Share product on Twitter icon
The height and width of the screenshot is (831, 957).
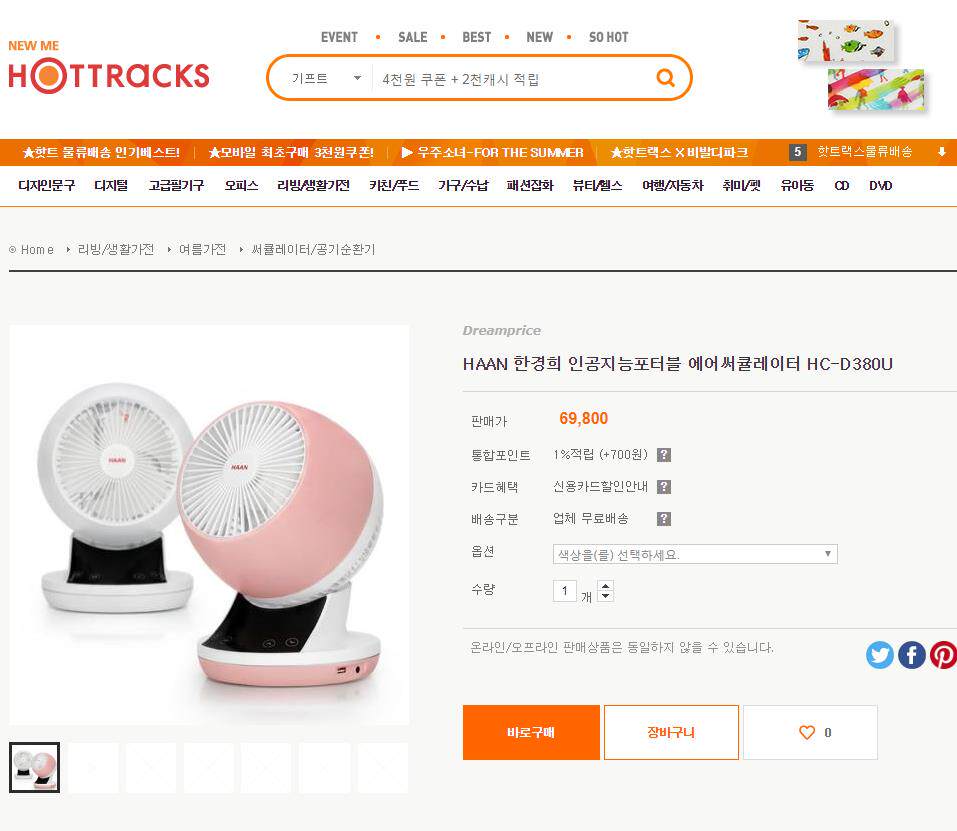[x=879, y=655]
